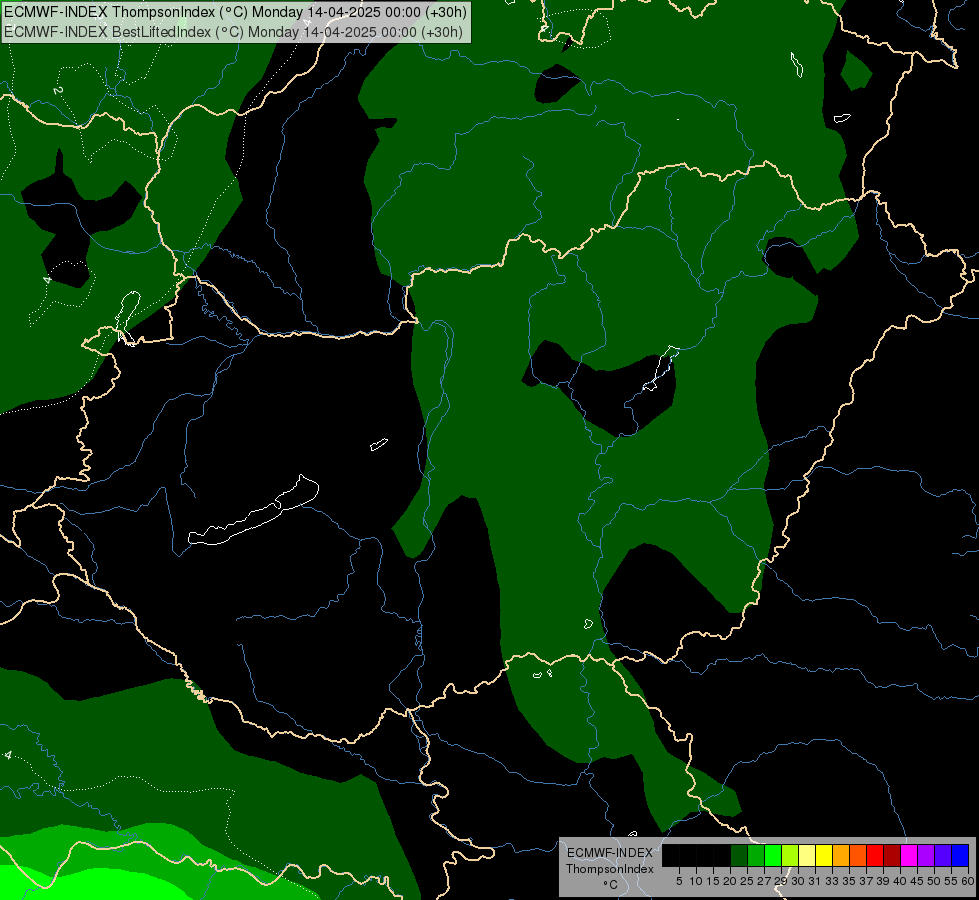
Task: Click the red 37–39 legend swatch
Action: [x=875, y=855]
